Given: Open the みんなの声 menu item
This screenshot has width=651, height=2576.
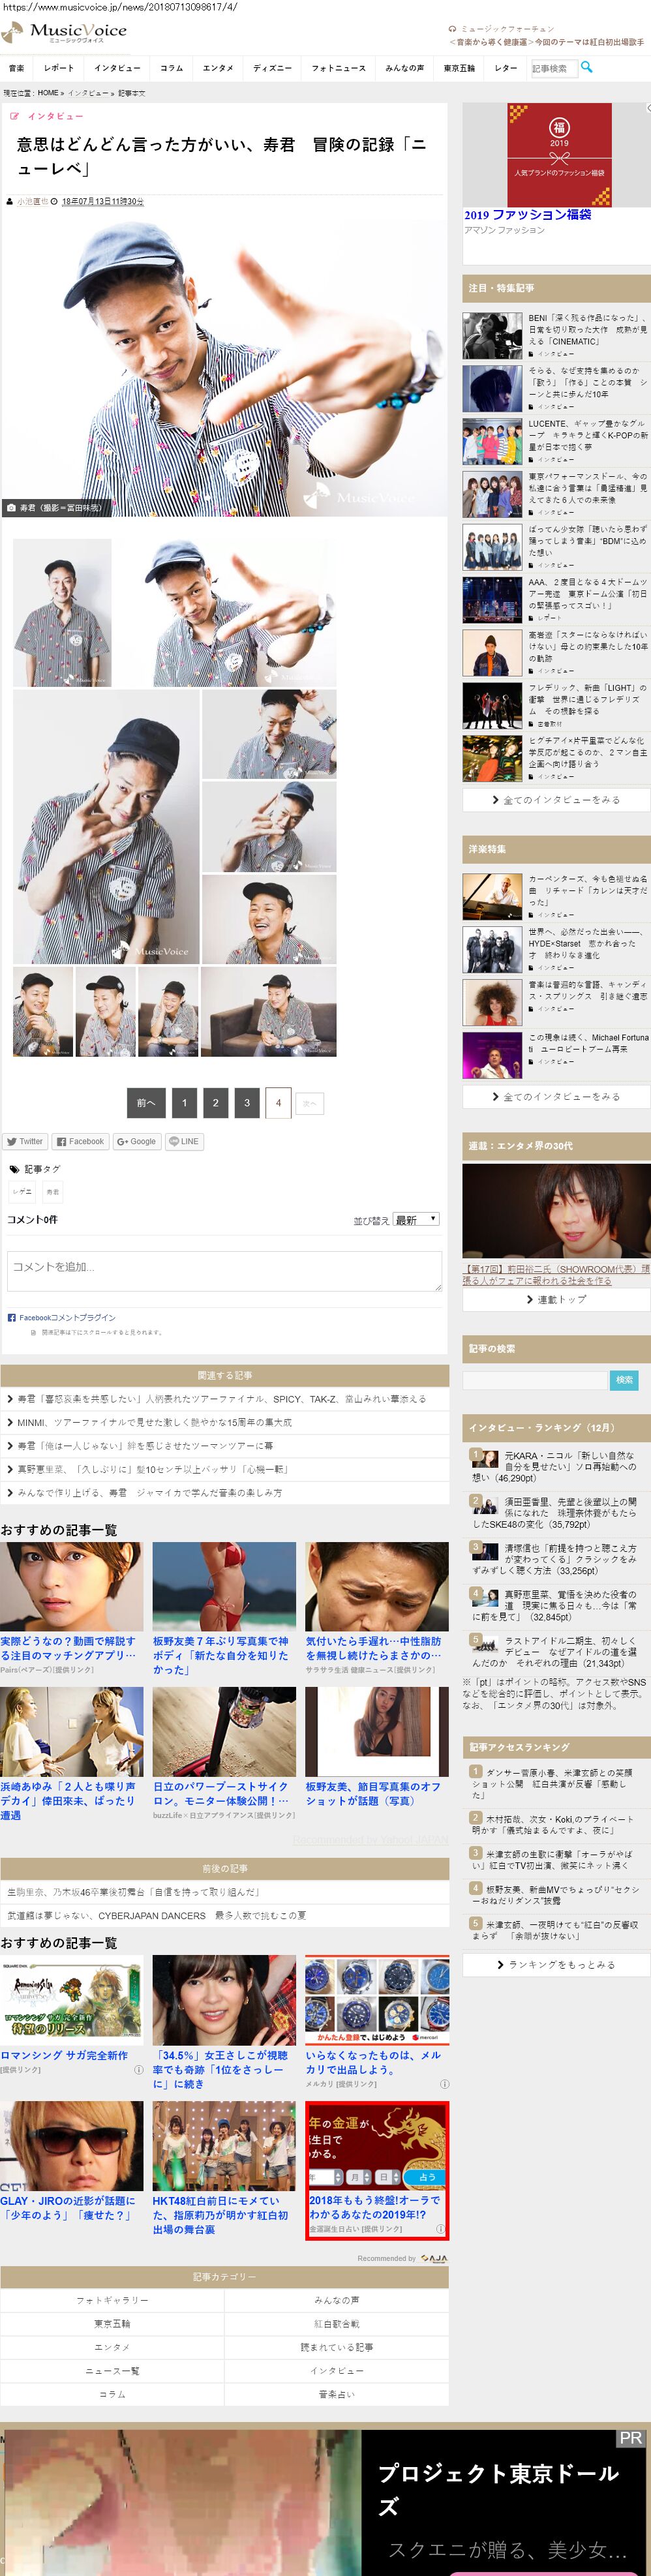Looking at the screenshot, I should point(405,68).
